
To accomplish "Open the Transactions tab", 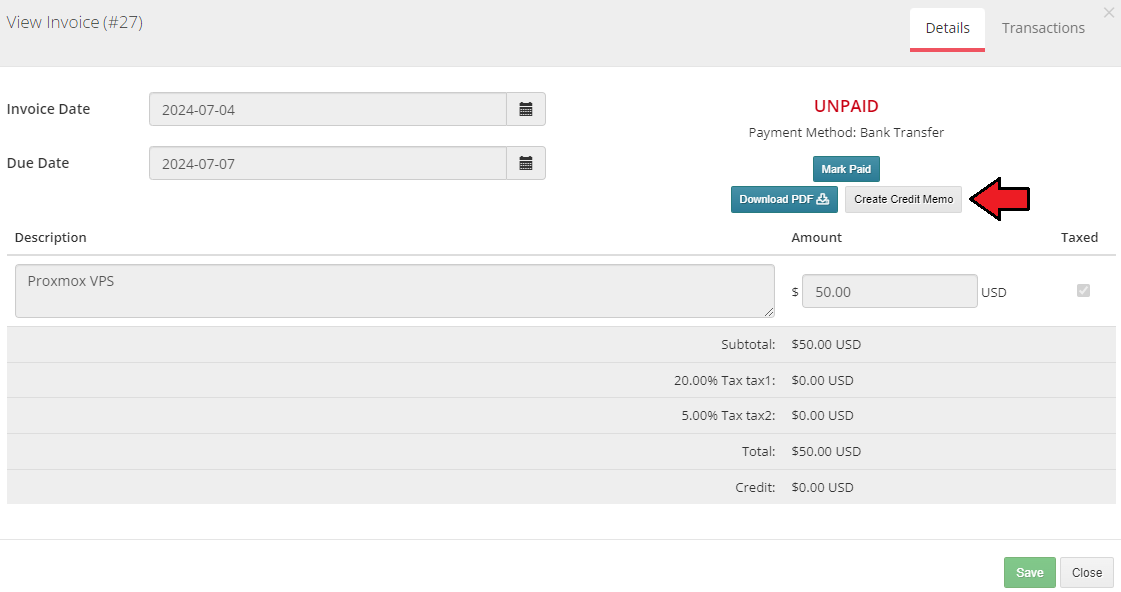I will coord(1043,28).
